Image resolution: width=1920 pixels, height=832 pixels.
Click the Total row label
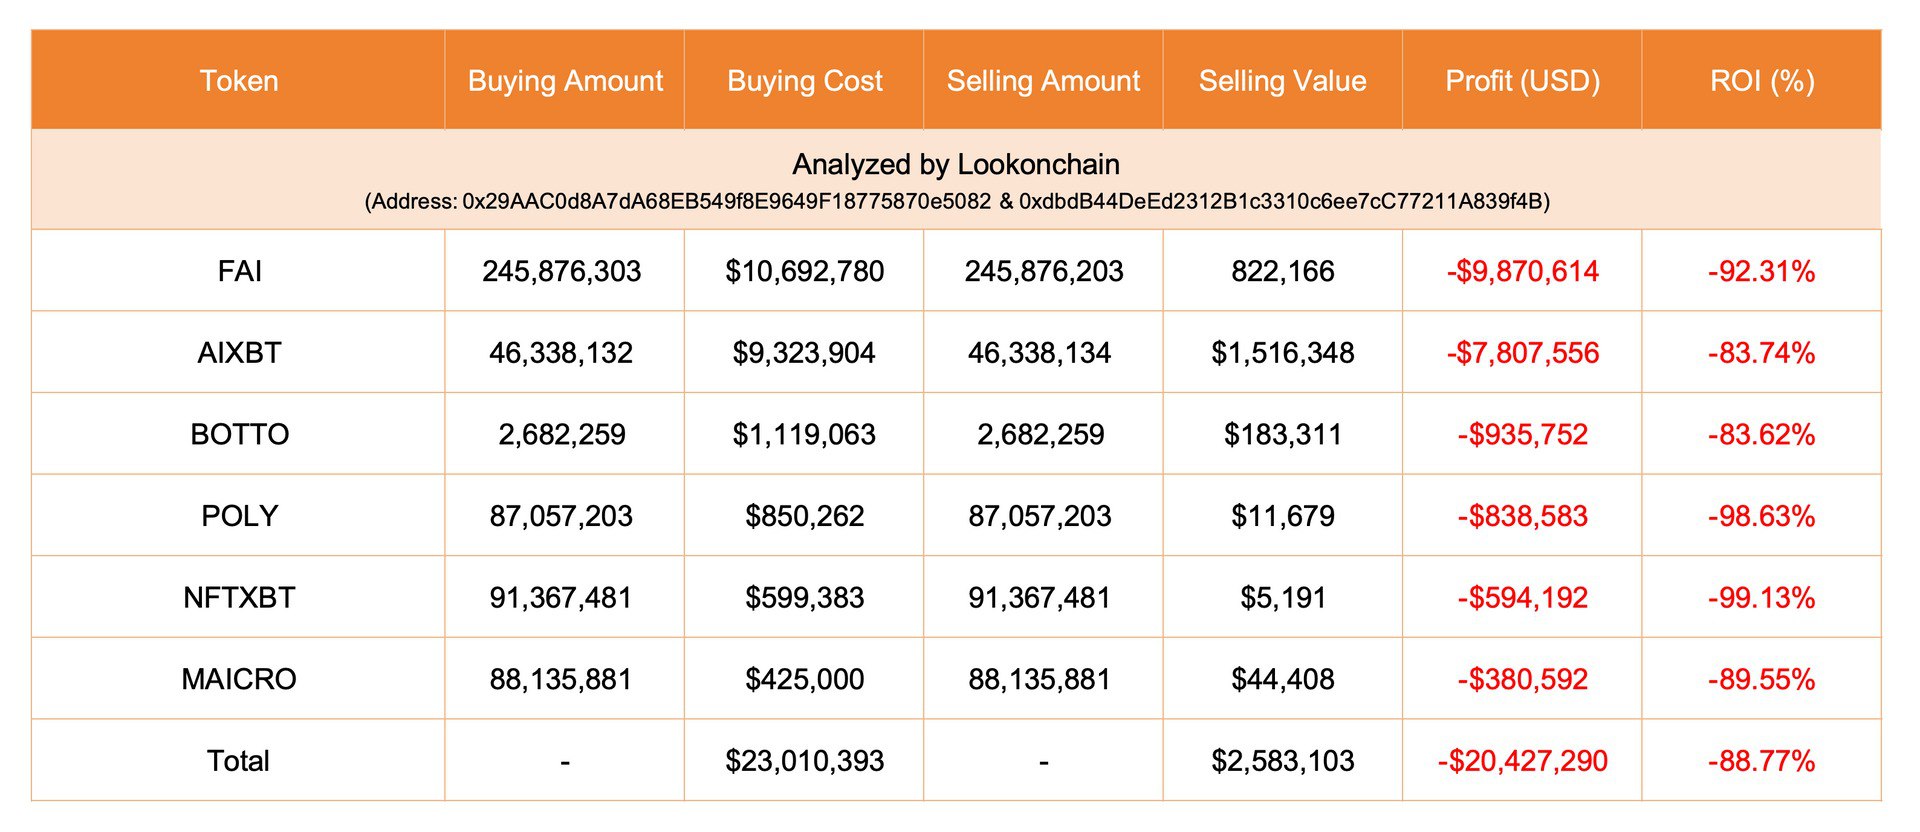238,761
